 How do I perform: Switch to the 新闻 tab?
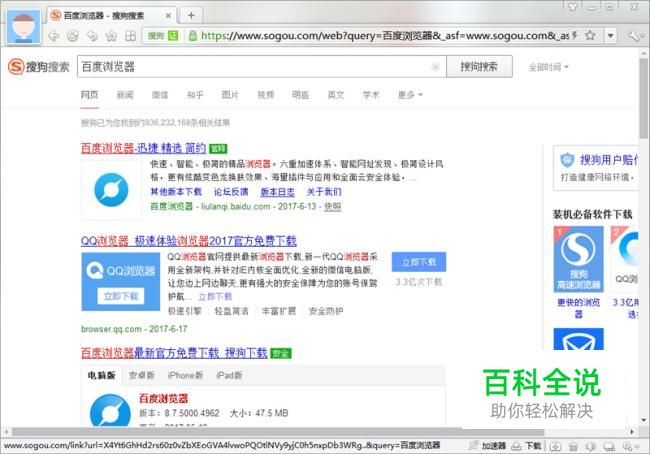[125, 95]
